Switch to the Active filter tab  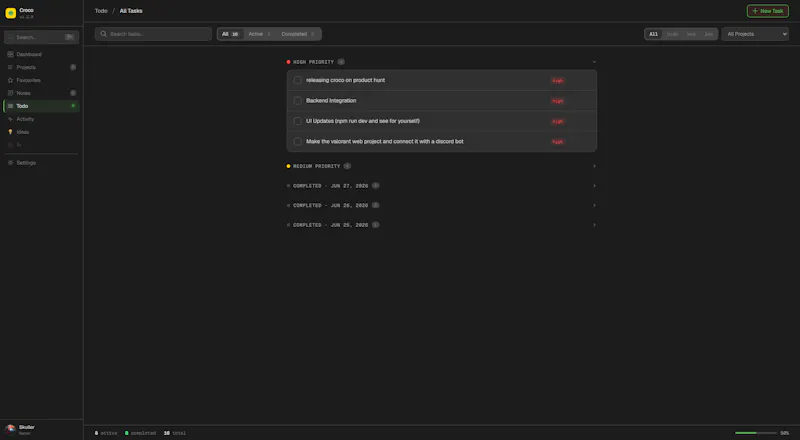pos(260,34)
